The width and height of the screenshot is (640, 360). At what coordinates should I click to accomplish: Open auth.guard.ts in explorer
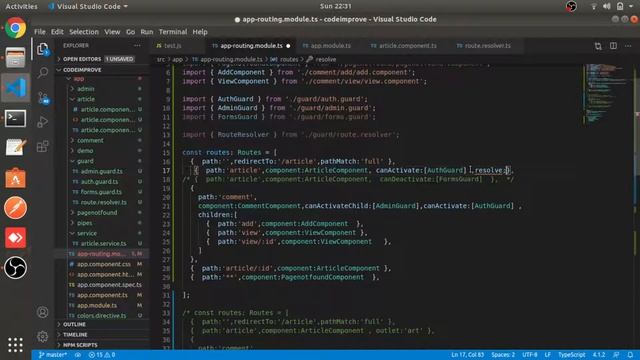99,182
